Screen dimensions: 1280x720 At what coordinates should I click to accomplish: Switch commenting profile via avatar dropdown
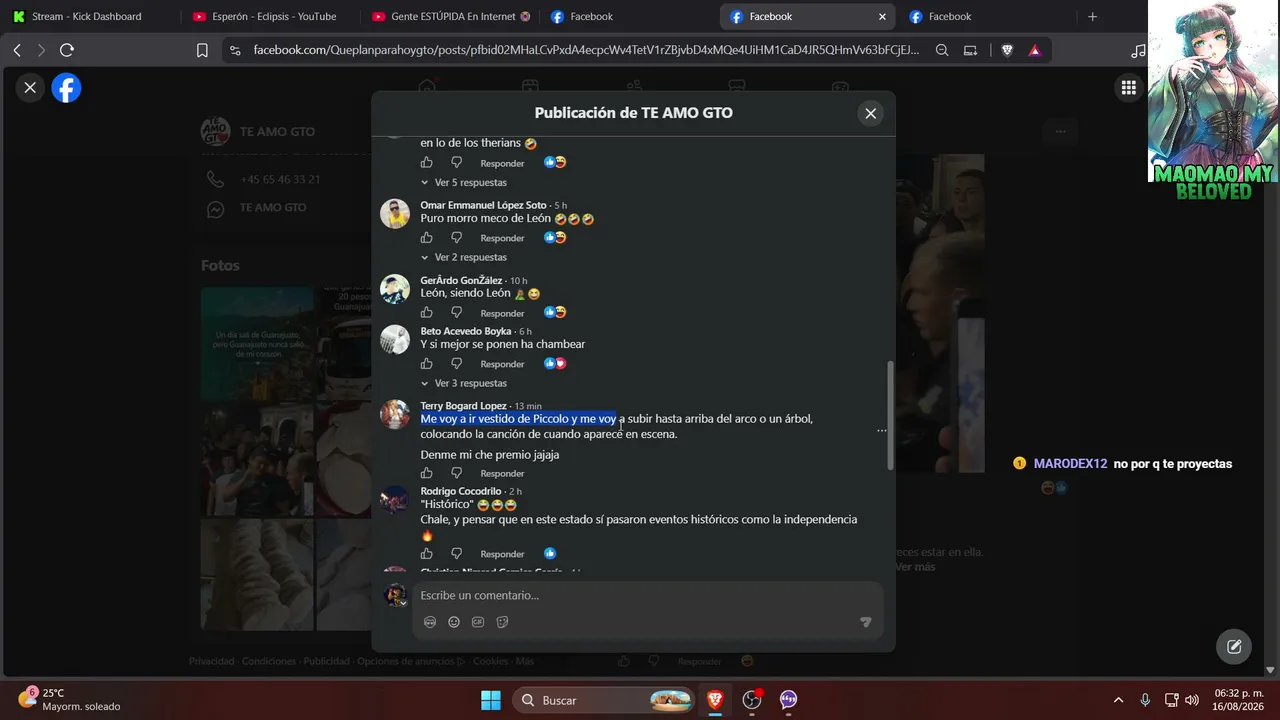(396, 595)
